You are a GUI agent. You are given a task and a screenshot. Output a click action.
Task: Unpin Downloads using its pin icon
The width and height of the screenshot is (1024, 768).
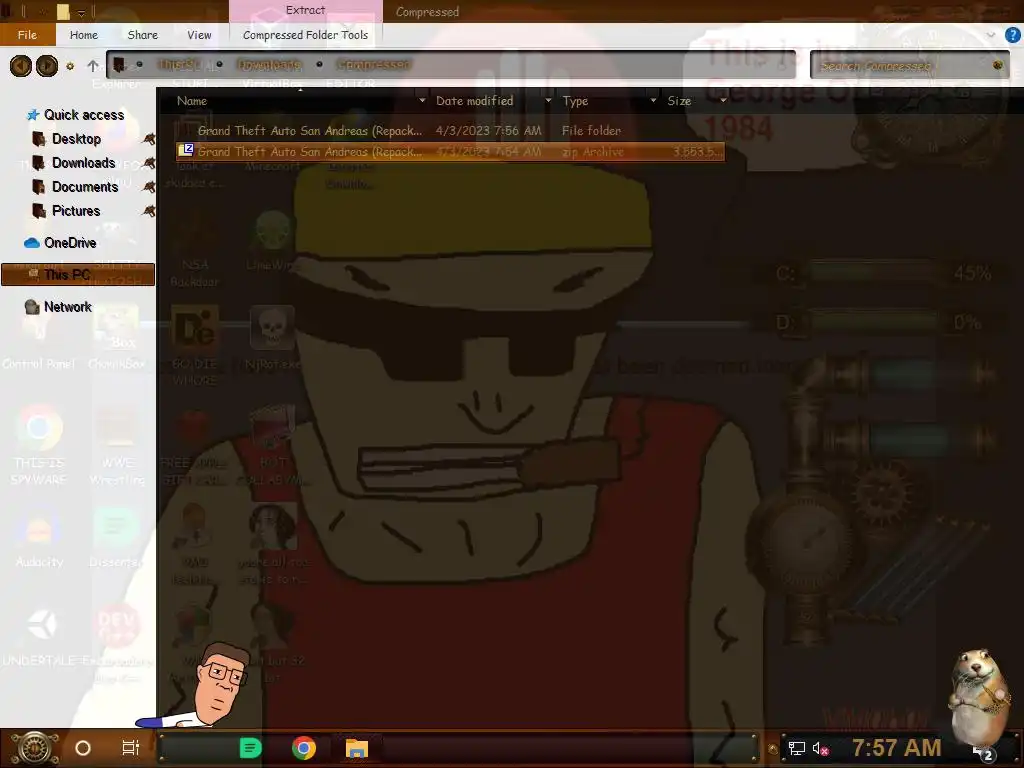click(x=149, y=163)
